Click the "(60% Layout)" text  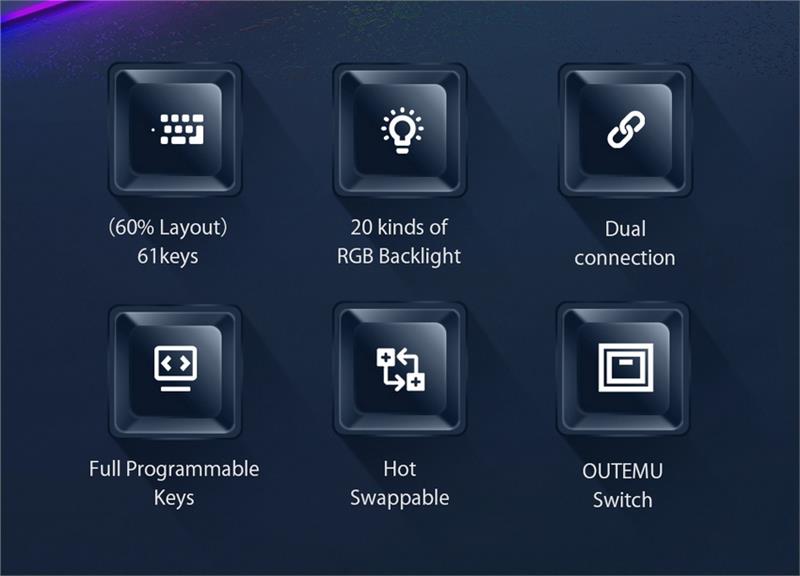168,228
